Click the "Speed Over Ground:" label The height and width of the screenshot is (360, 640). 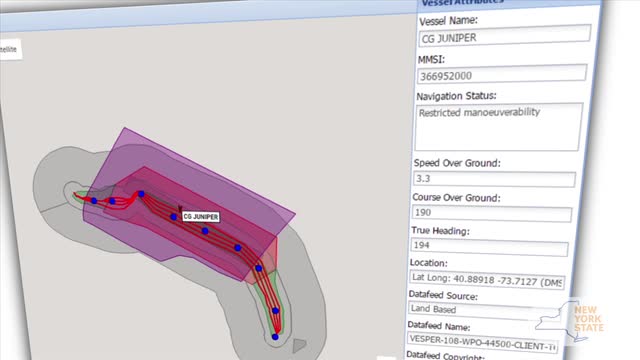pyautogui.click(x=457, y=163)
